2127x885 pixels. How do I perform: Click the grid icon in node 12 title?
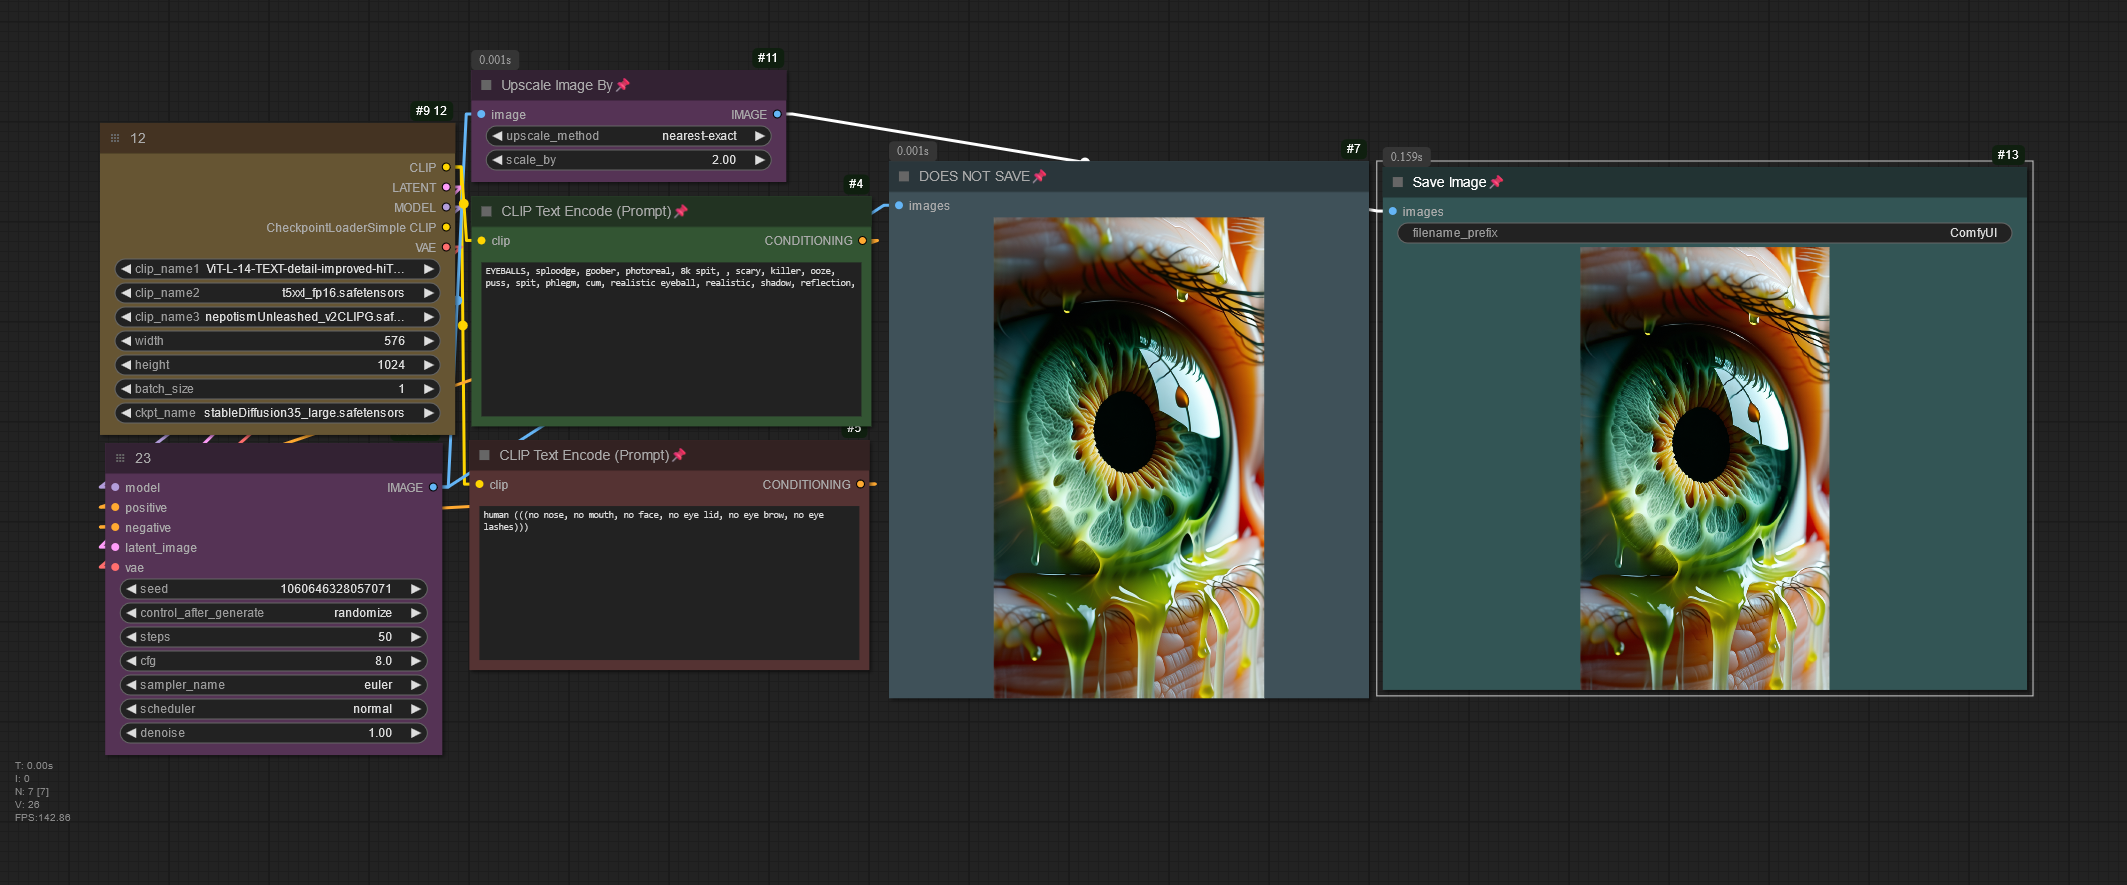pyautogui.click(x=115, y=138)
